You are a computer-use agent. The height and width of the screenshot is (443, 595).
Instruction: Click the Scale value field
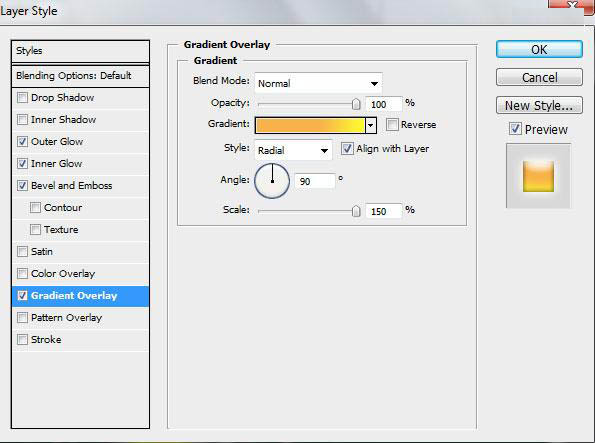coord(383,211)
